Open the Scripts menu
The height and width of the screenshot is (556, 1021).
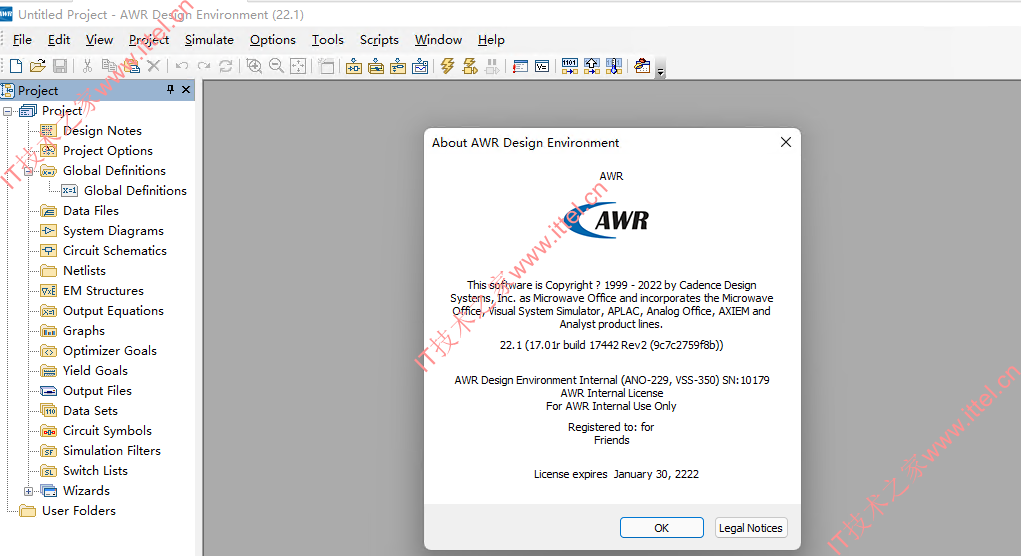379,40
